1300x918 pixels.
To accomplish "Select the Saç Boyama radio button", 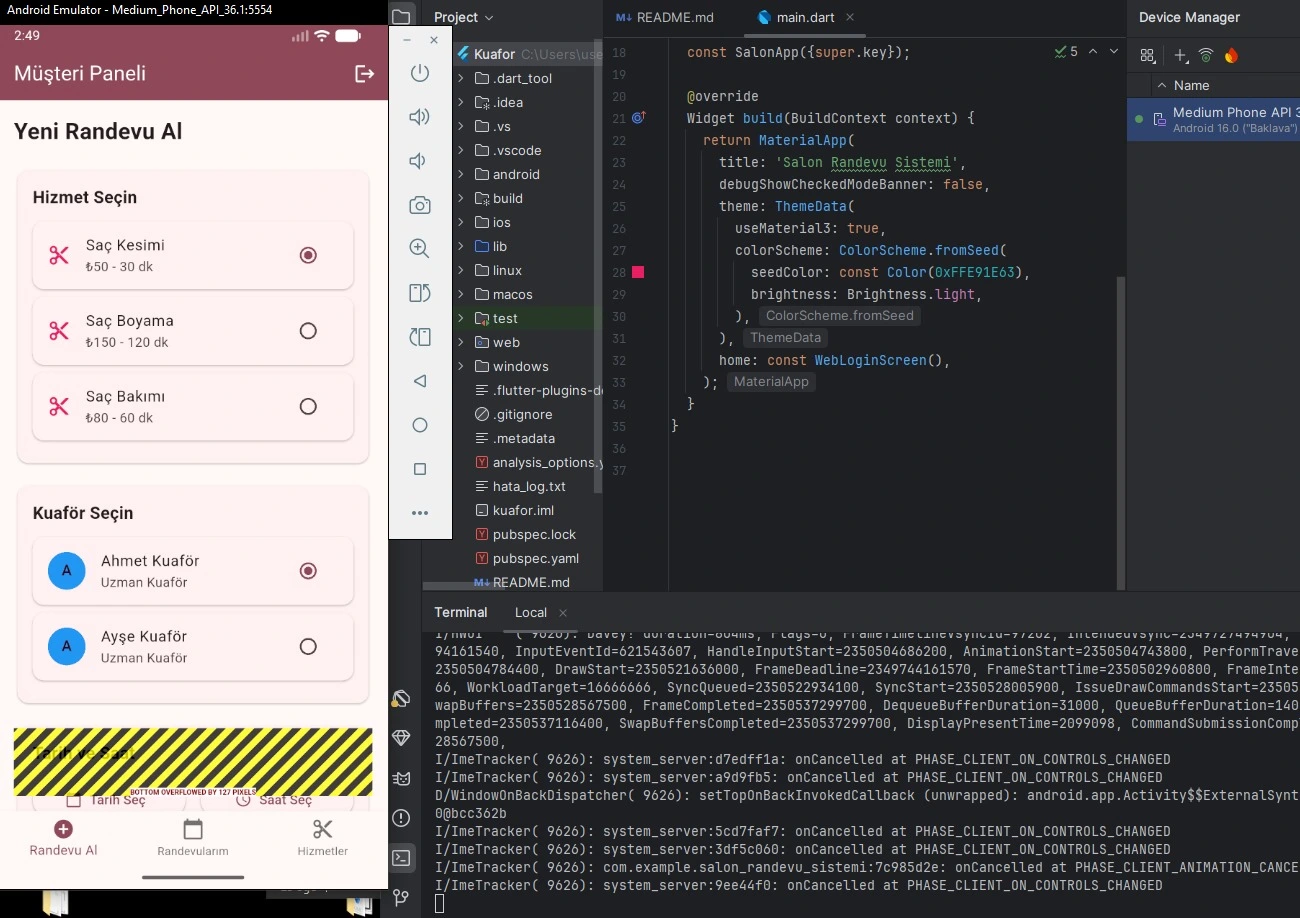I will click(x=308, y=331).
